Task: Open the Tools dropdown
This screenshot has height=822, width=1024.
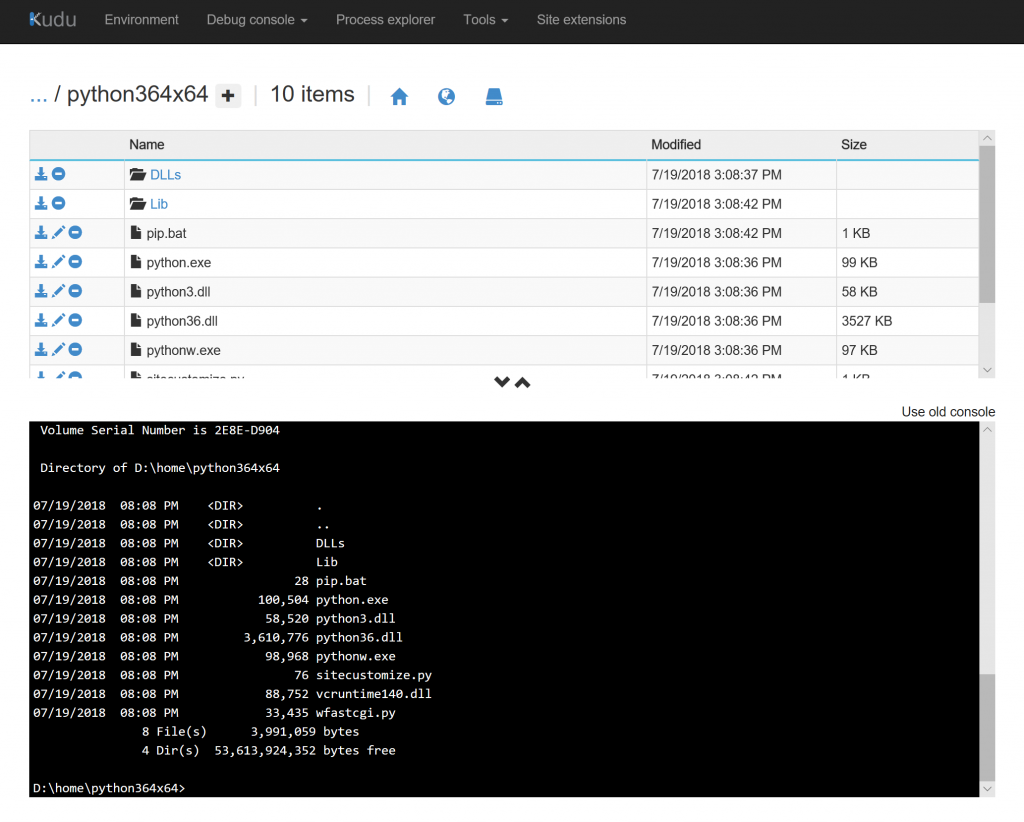Action: pos(485,19)
